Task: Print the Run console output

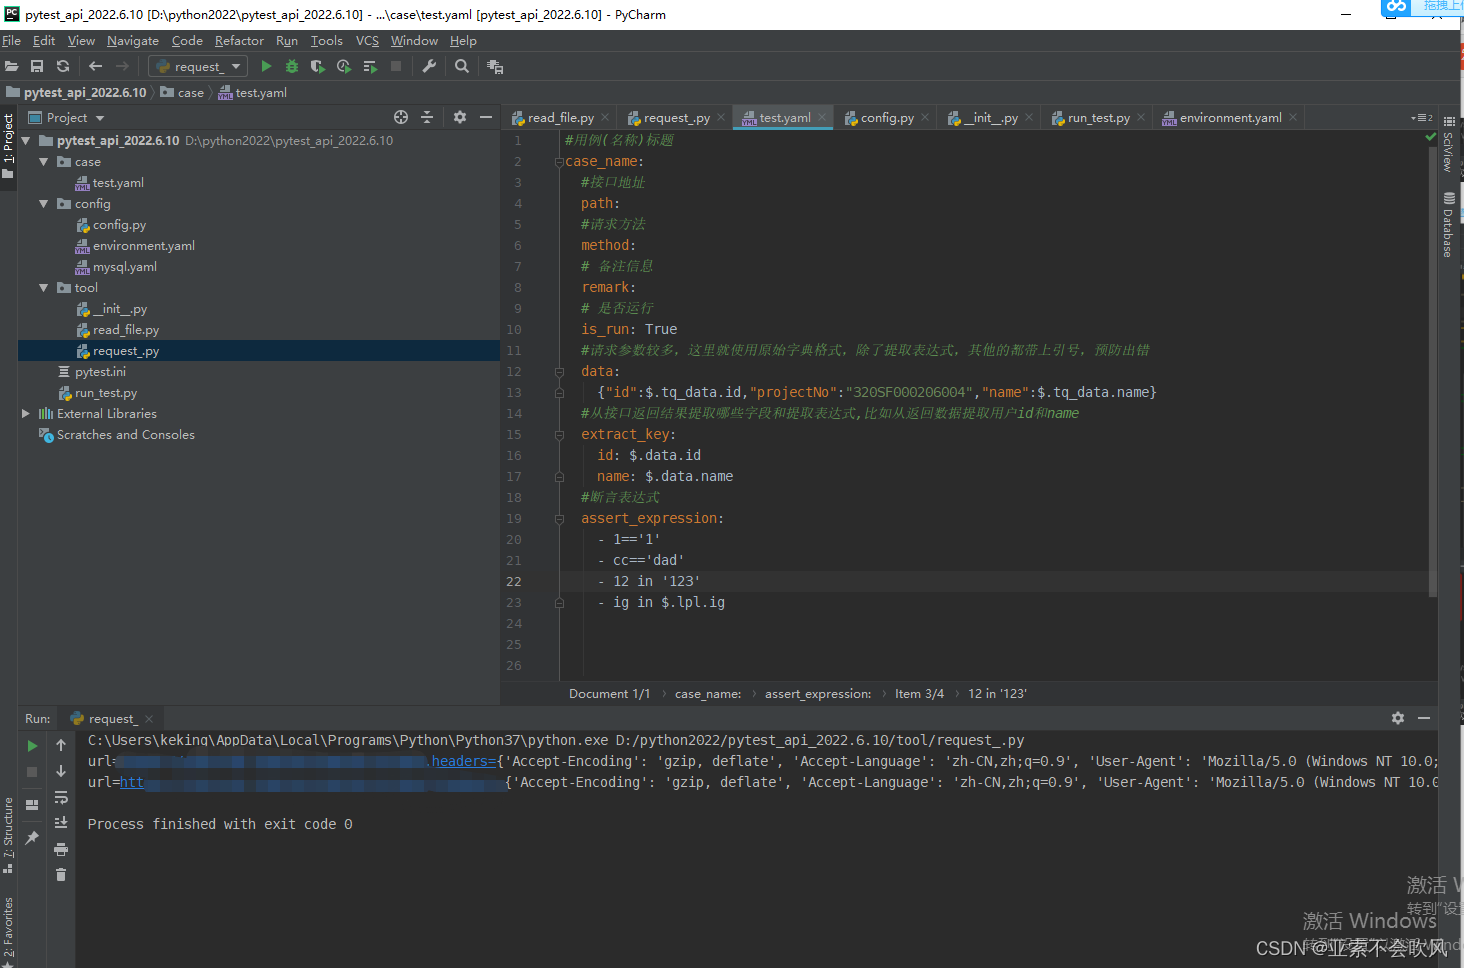Action: [61, 849]
